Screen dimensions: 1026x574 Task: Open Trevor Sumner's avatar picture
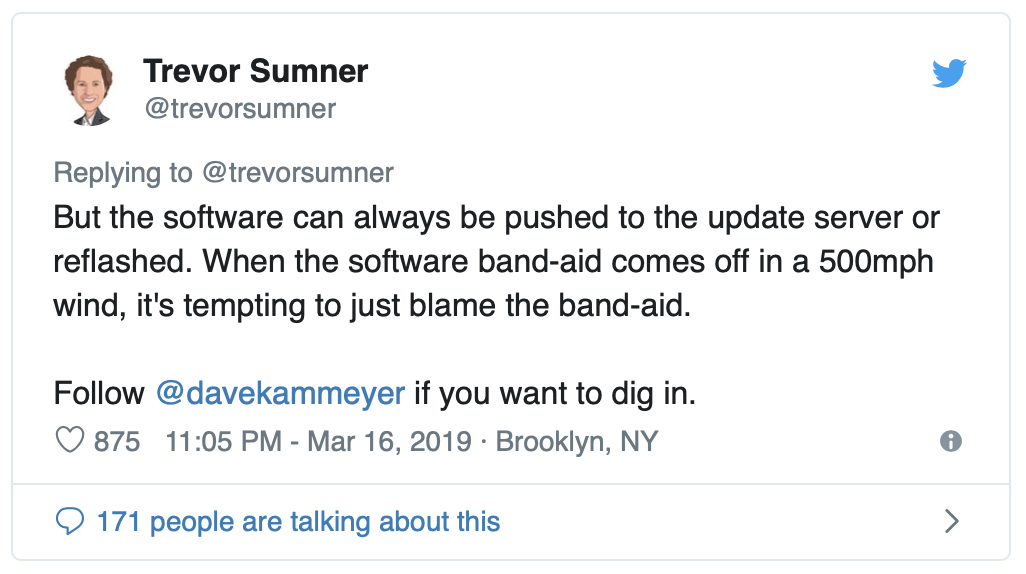tap(90, 90)
